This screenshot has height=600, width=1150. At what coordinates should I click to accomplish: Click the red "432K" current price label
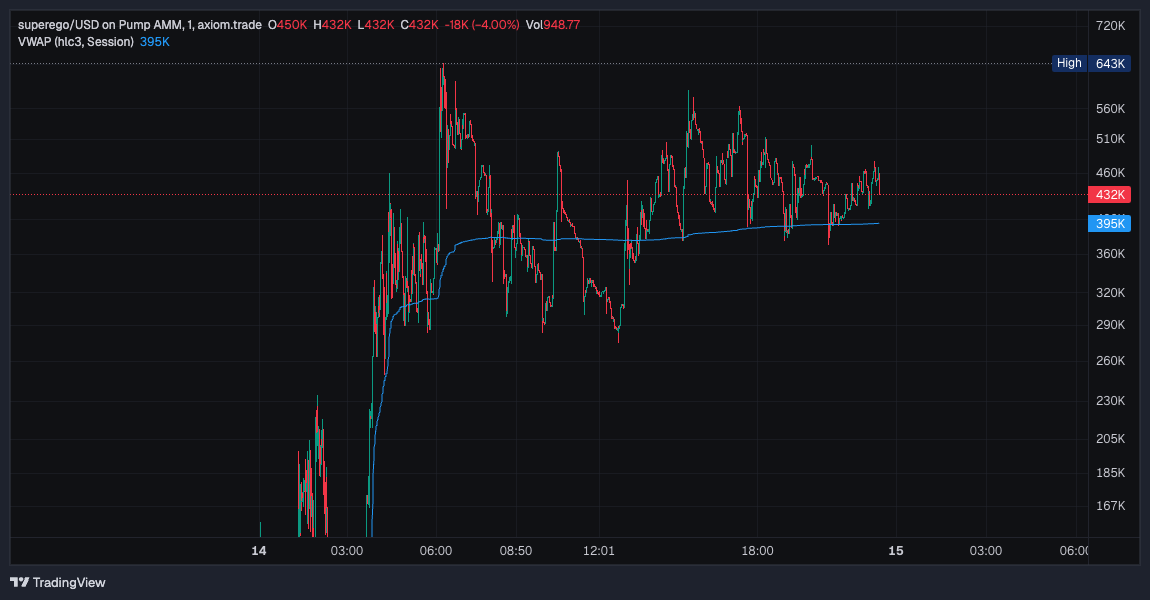pos(1110,194)
